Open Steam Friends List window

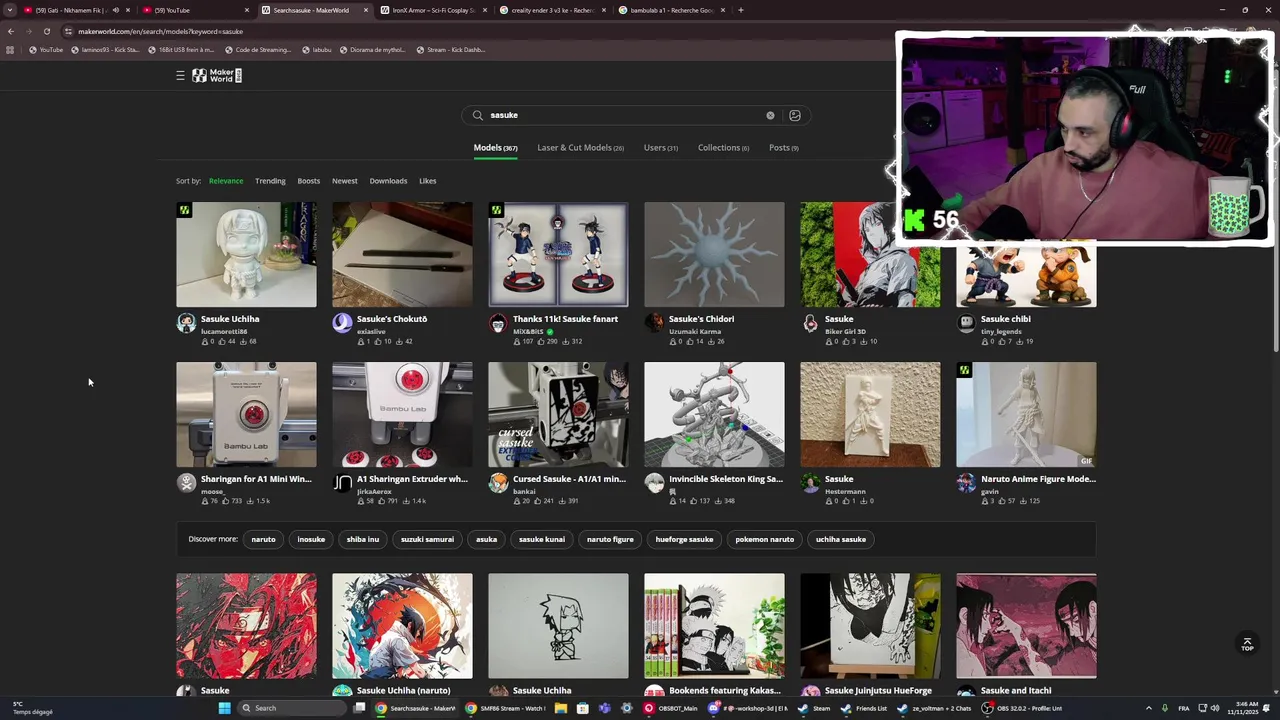(x=864, y=708)
